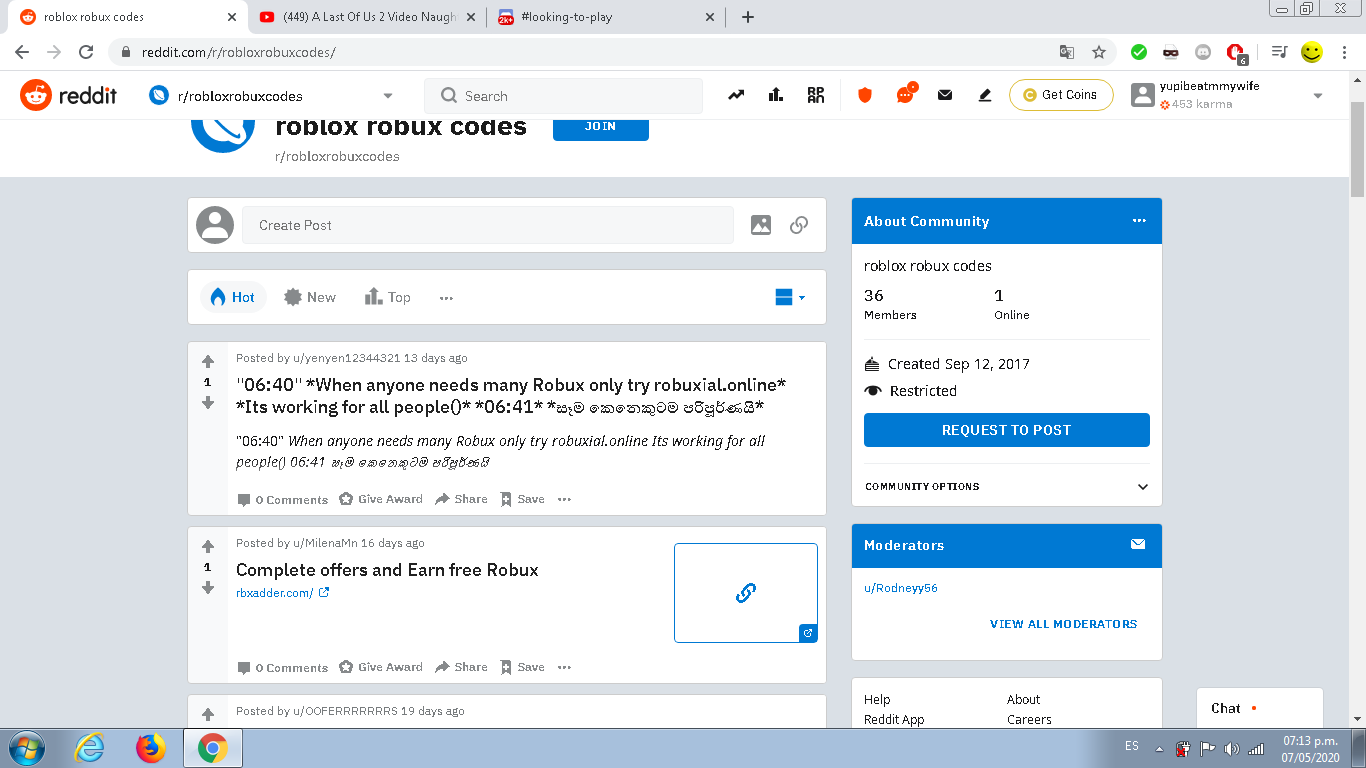Open trending feed via the chart icon
1366x768 pixels.
735,95
